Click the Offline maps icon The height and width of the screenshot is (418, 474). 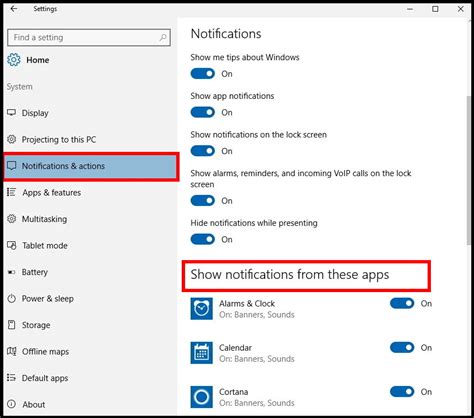[12, 351]
